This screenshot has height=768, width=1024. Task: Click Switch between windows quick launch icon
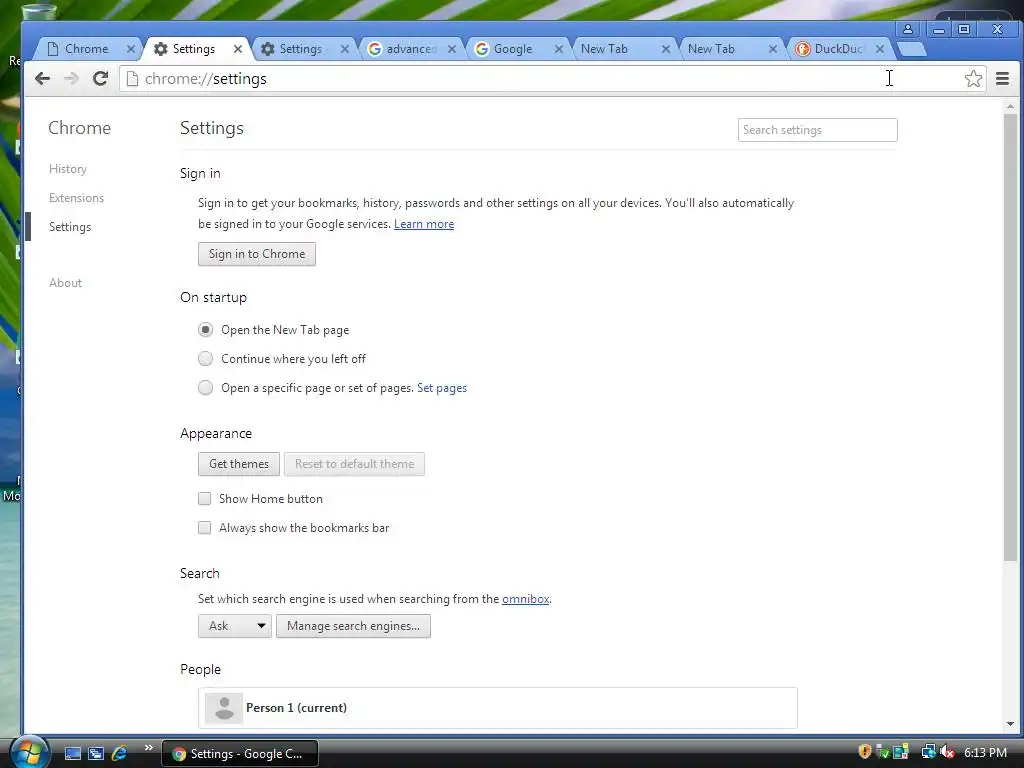tap(96, 754)
